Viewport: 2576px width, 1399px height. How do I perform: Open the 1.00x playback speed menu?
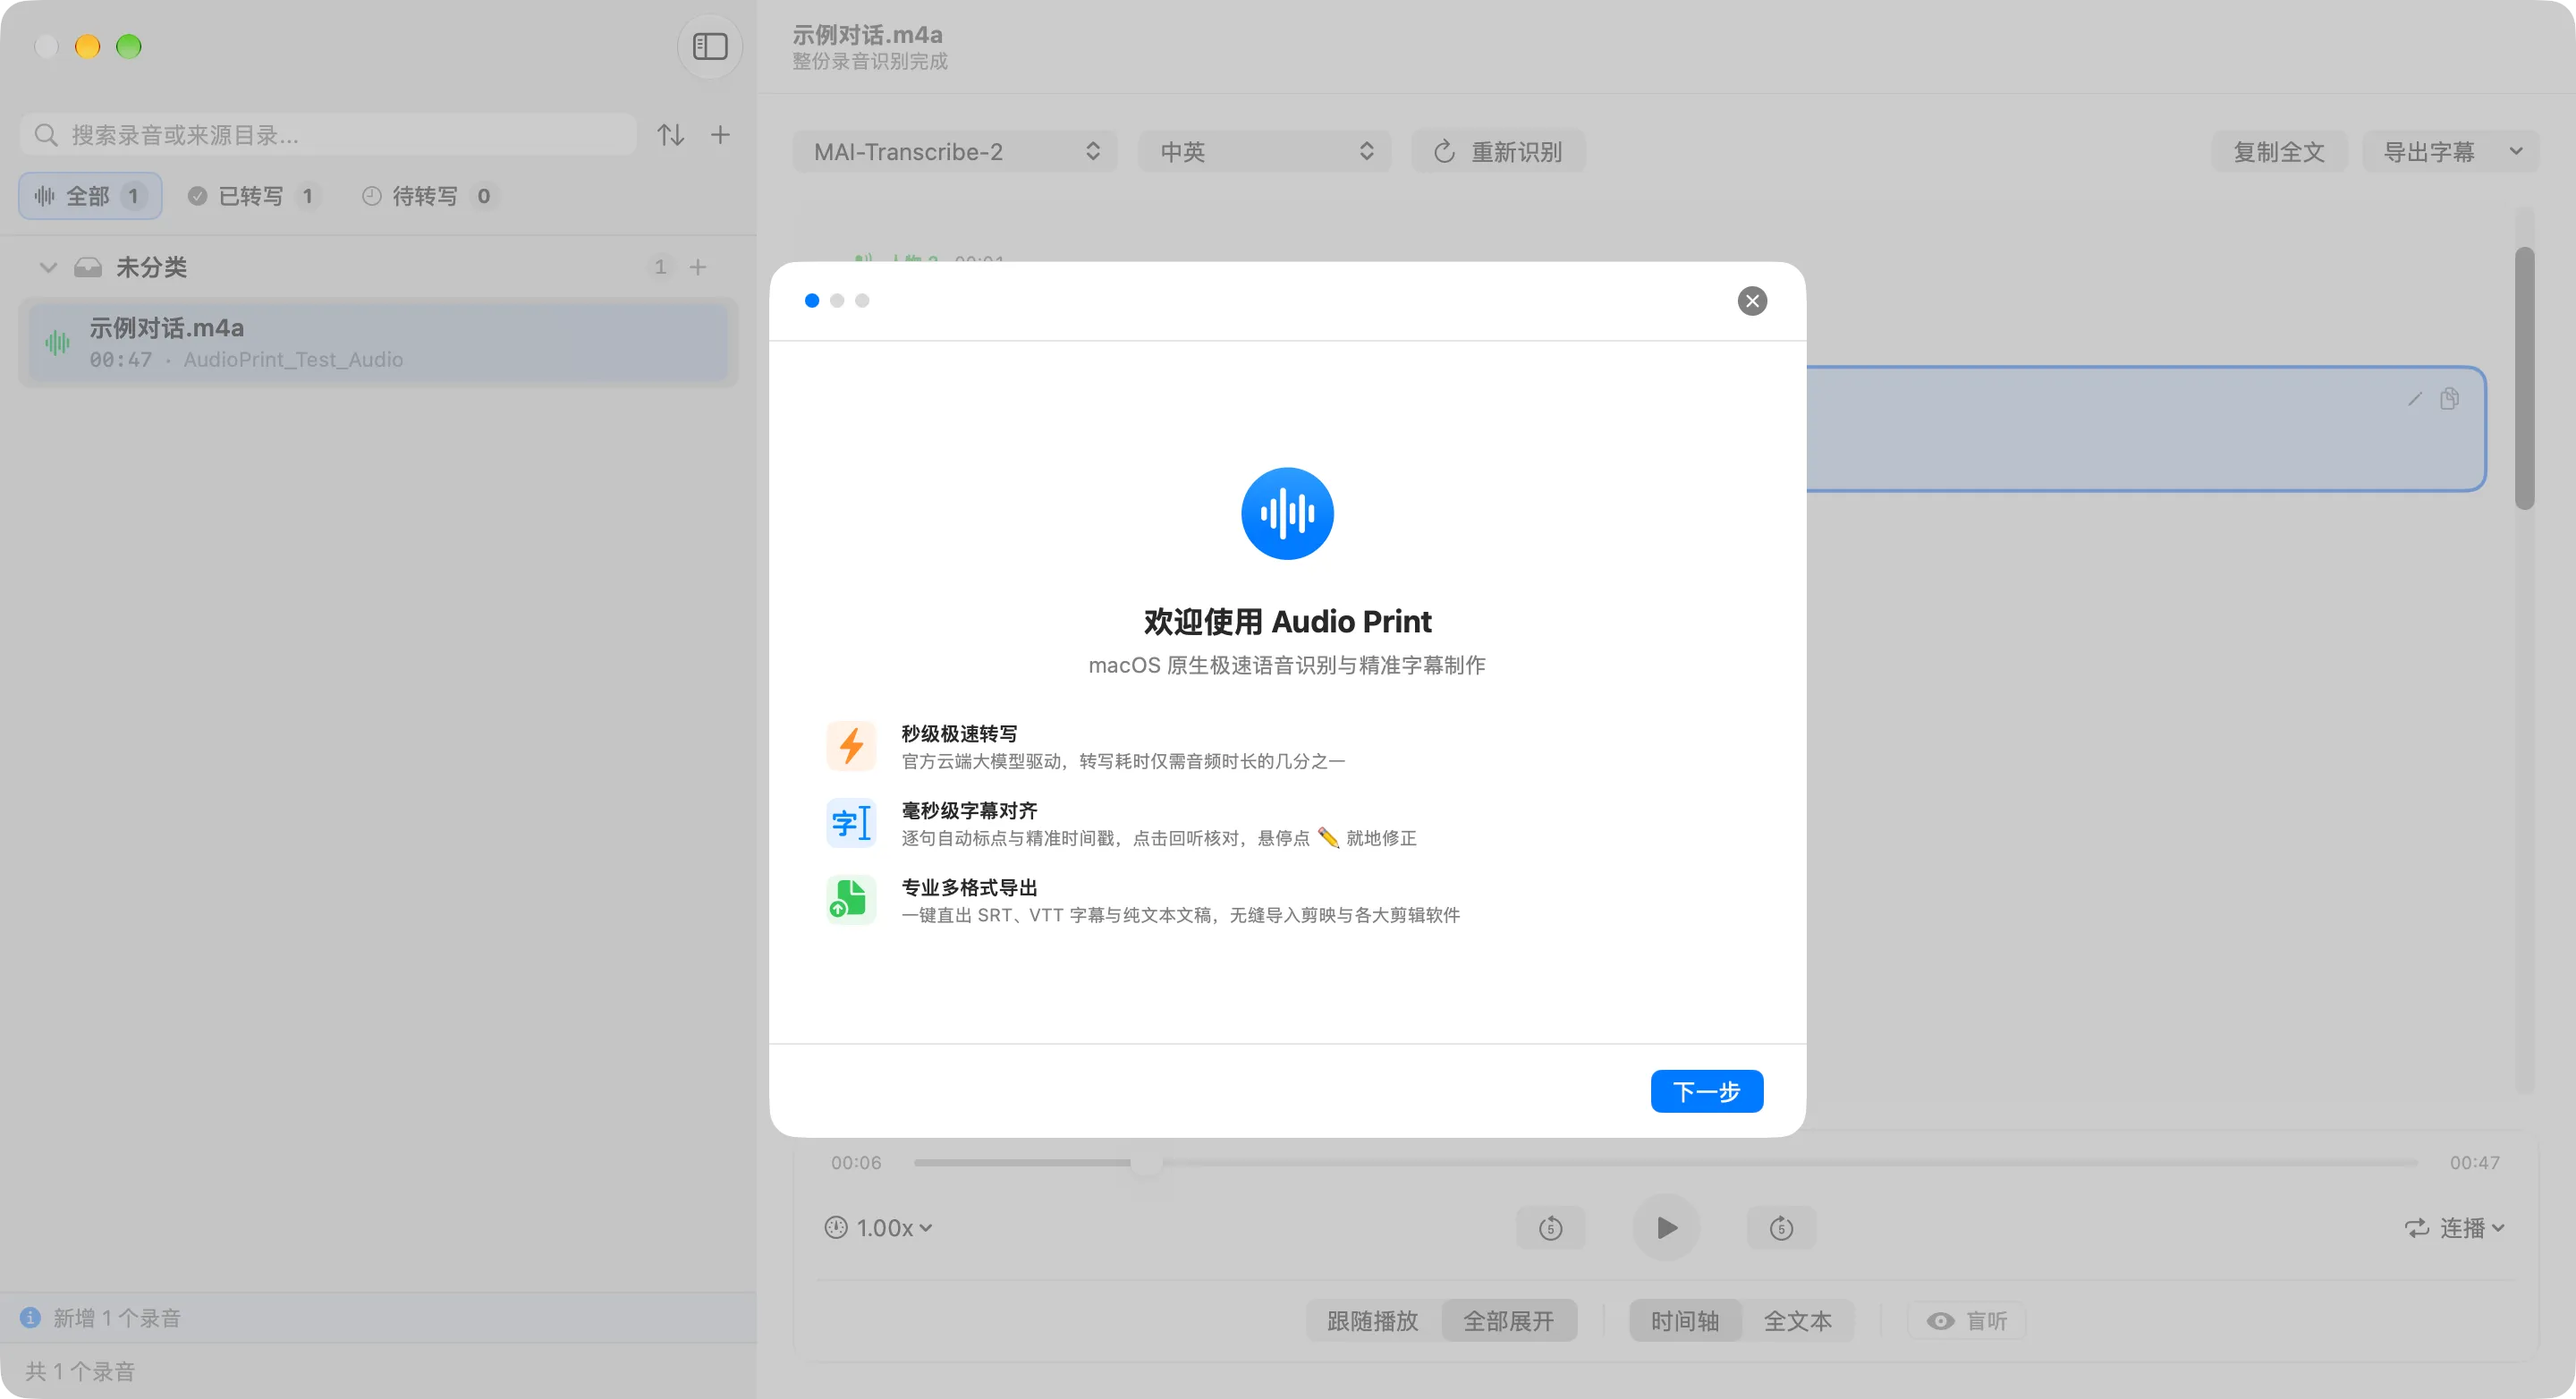[x=879, y=1228]
